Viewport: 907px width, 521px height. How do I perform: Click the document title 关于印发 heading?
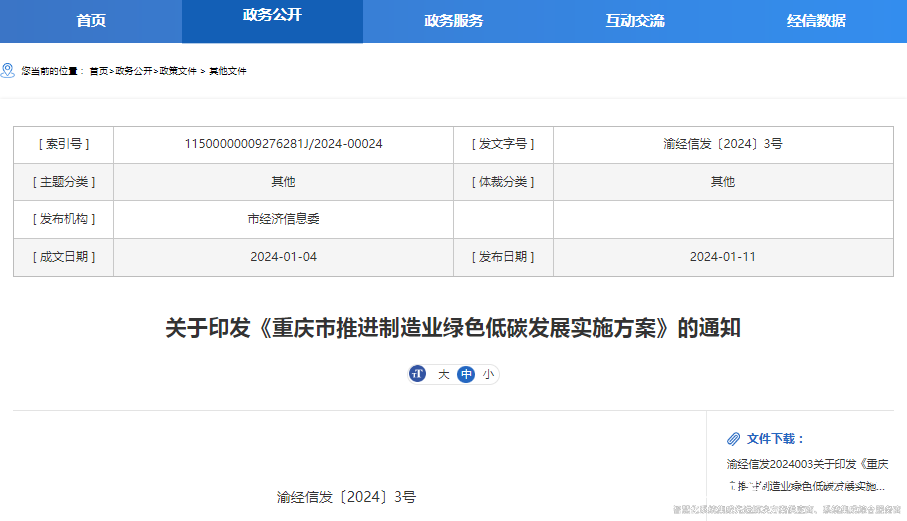point(453,328)
